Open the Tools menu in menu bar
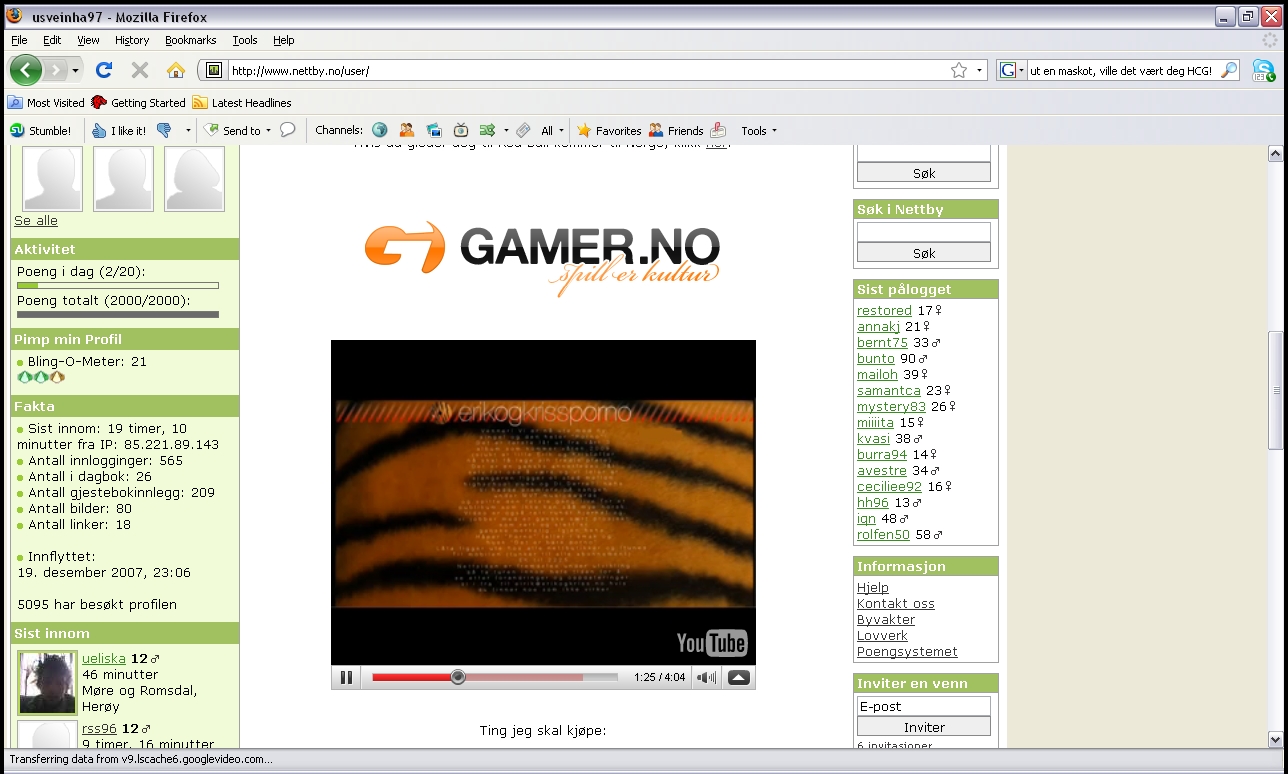 pyautogui.click(x=245, y=40)
